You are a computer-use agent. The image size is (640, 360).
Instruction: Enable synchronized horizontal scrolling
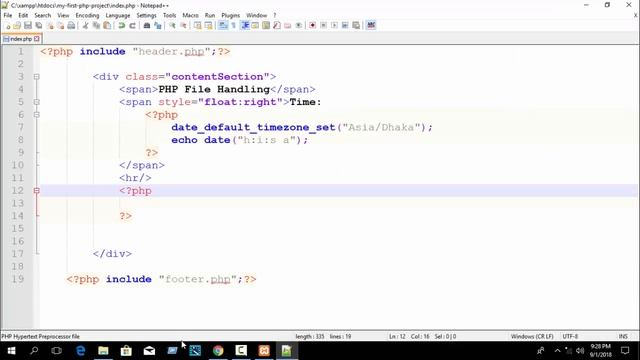pos(209,25)
